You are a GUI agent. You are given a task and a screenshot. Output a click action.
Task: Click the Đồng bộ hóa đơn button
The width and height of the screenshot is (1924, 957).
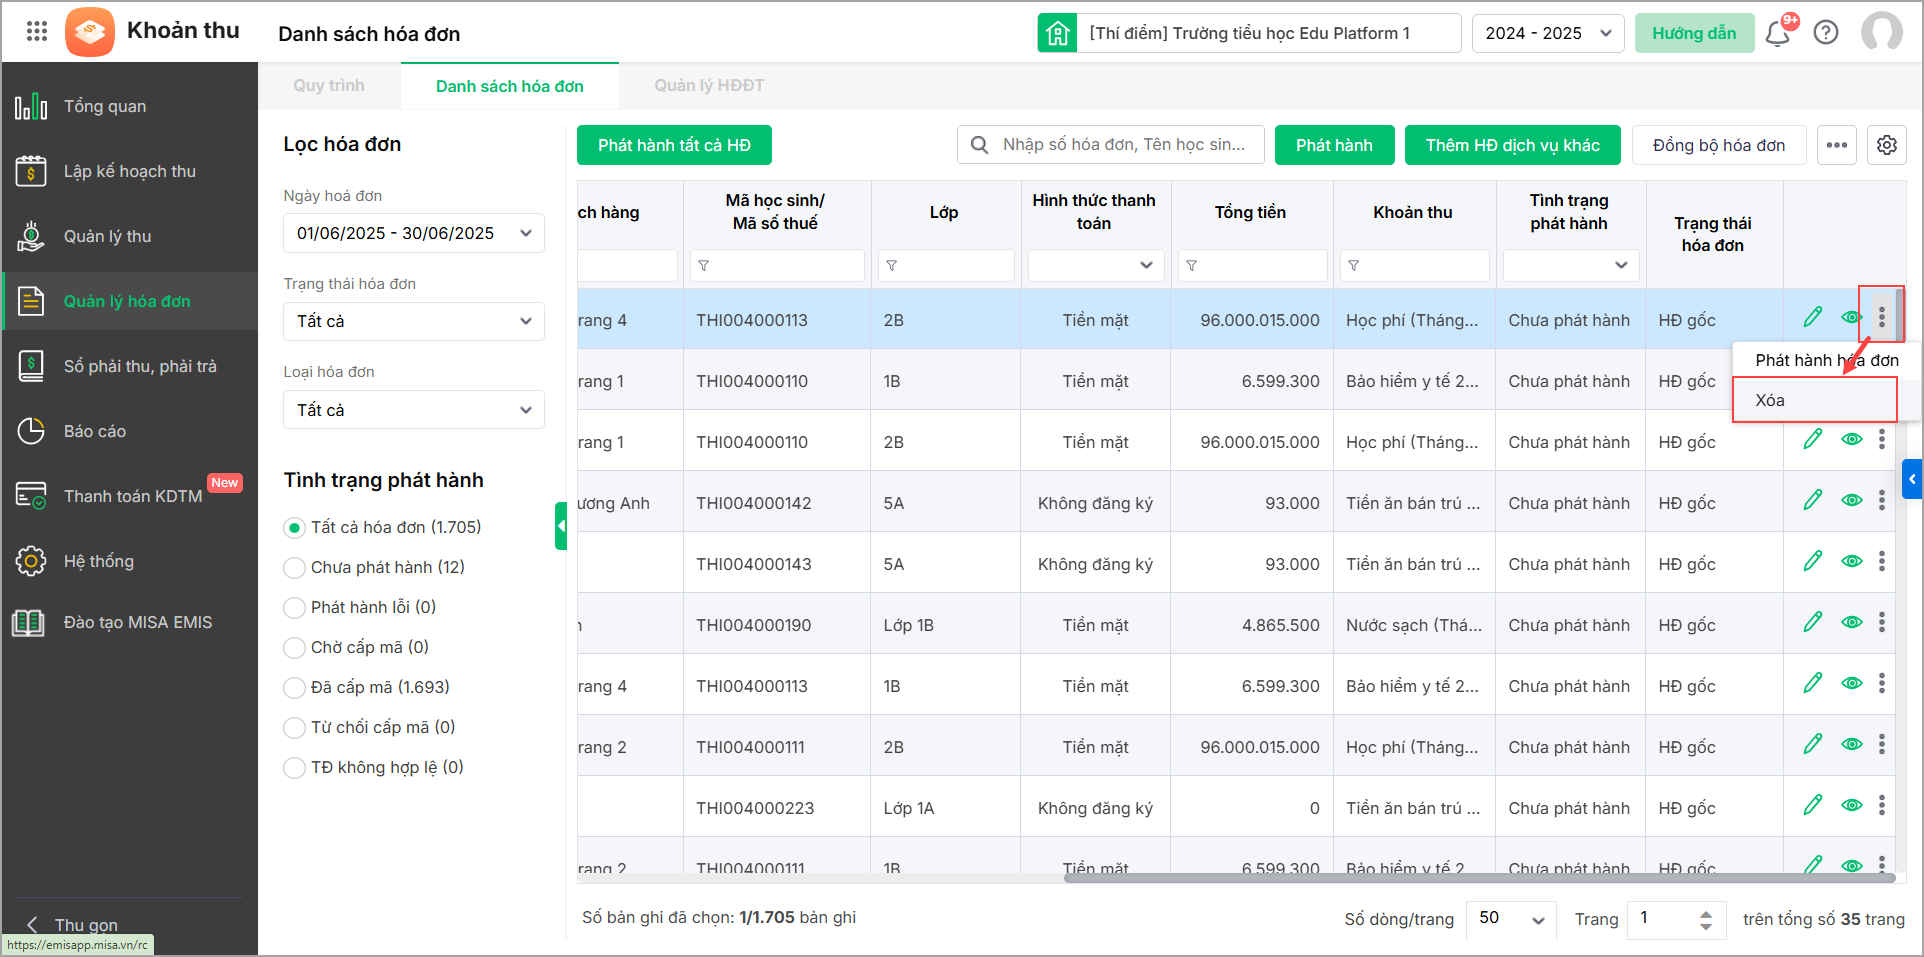(1718, 145)
